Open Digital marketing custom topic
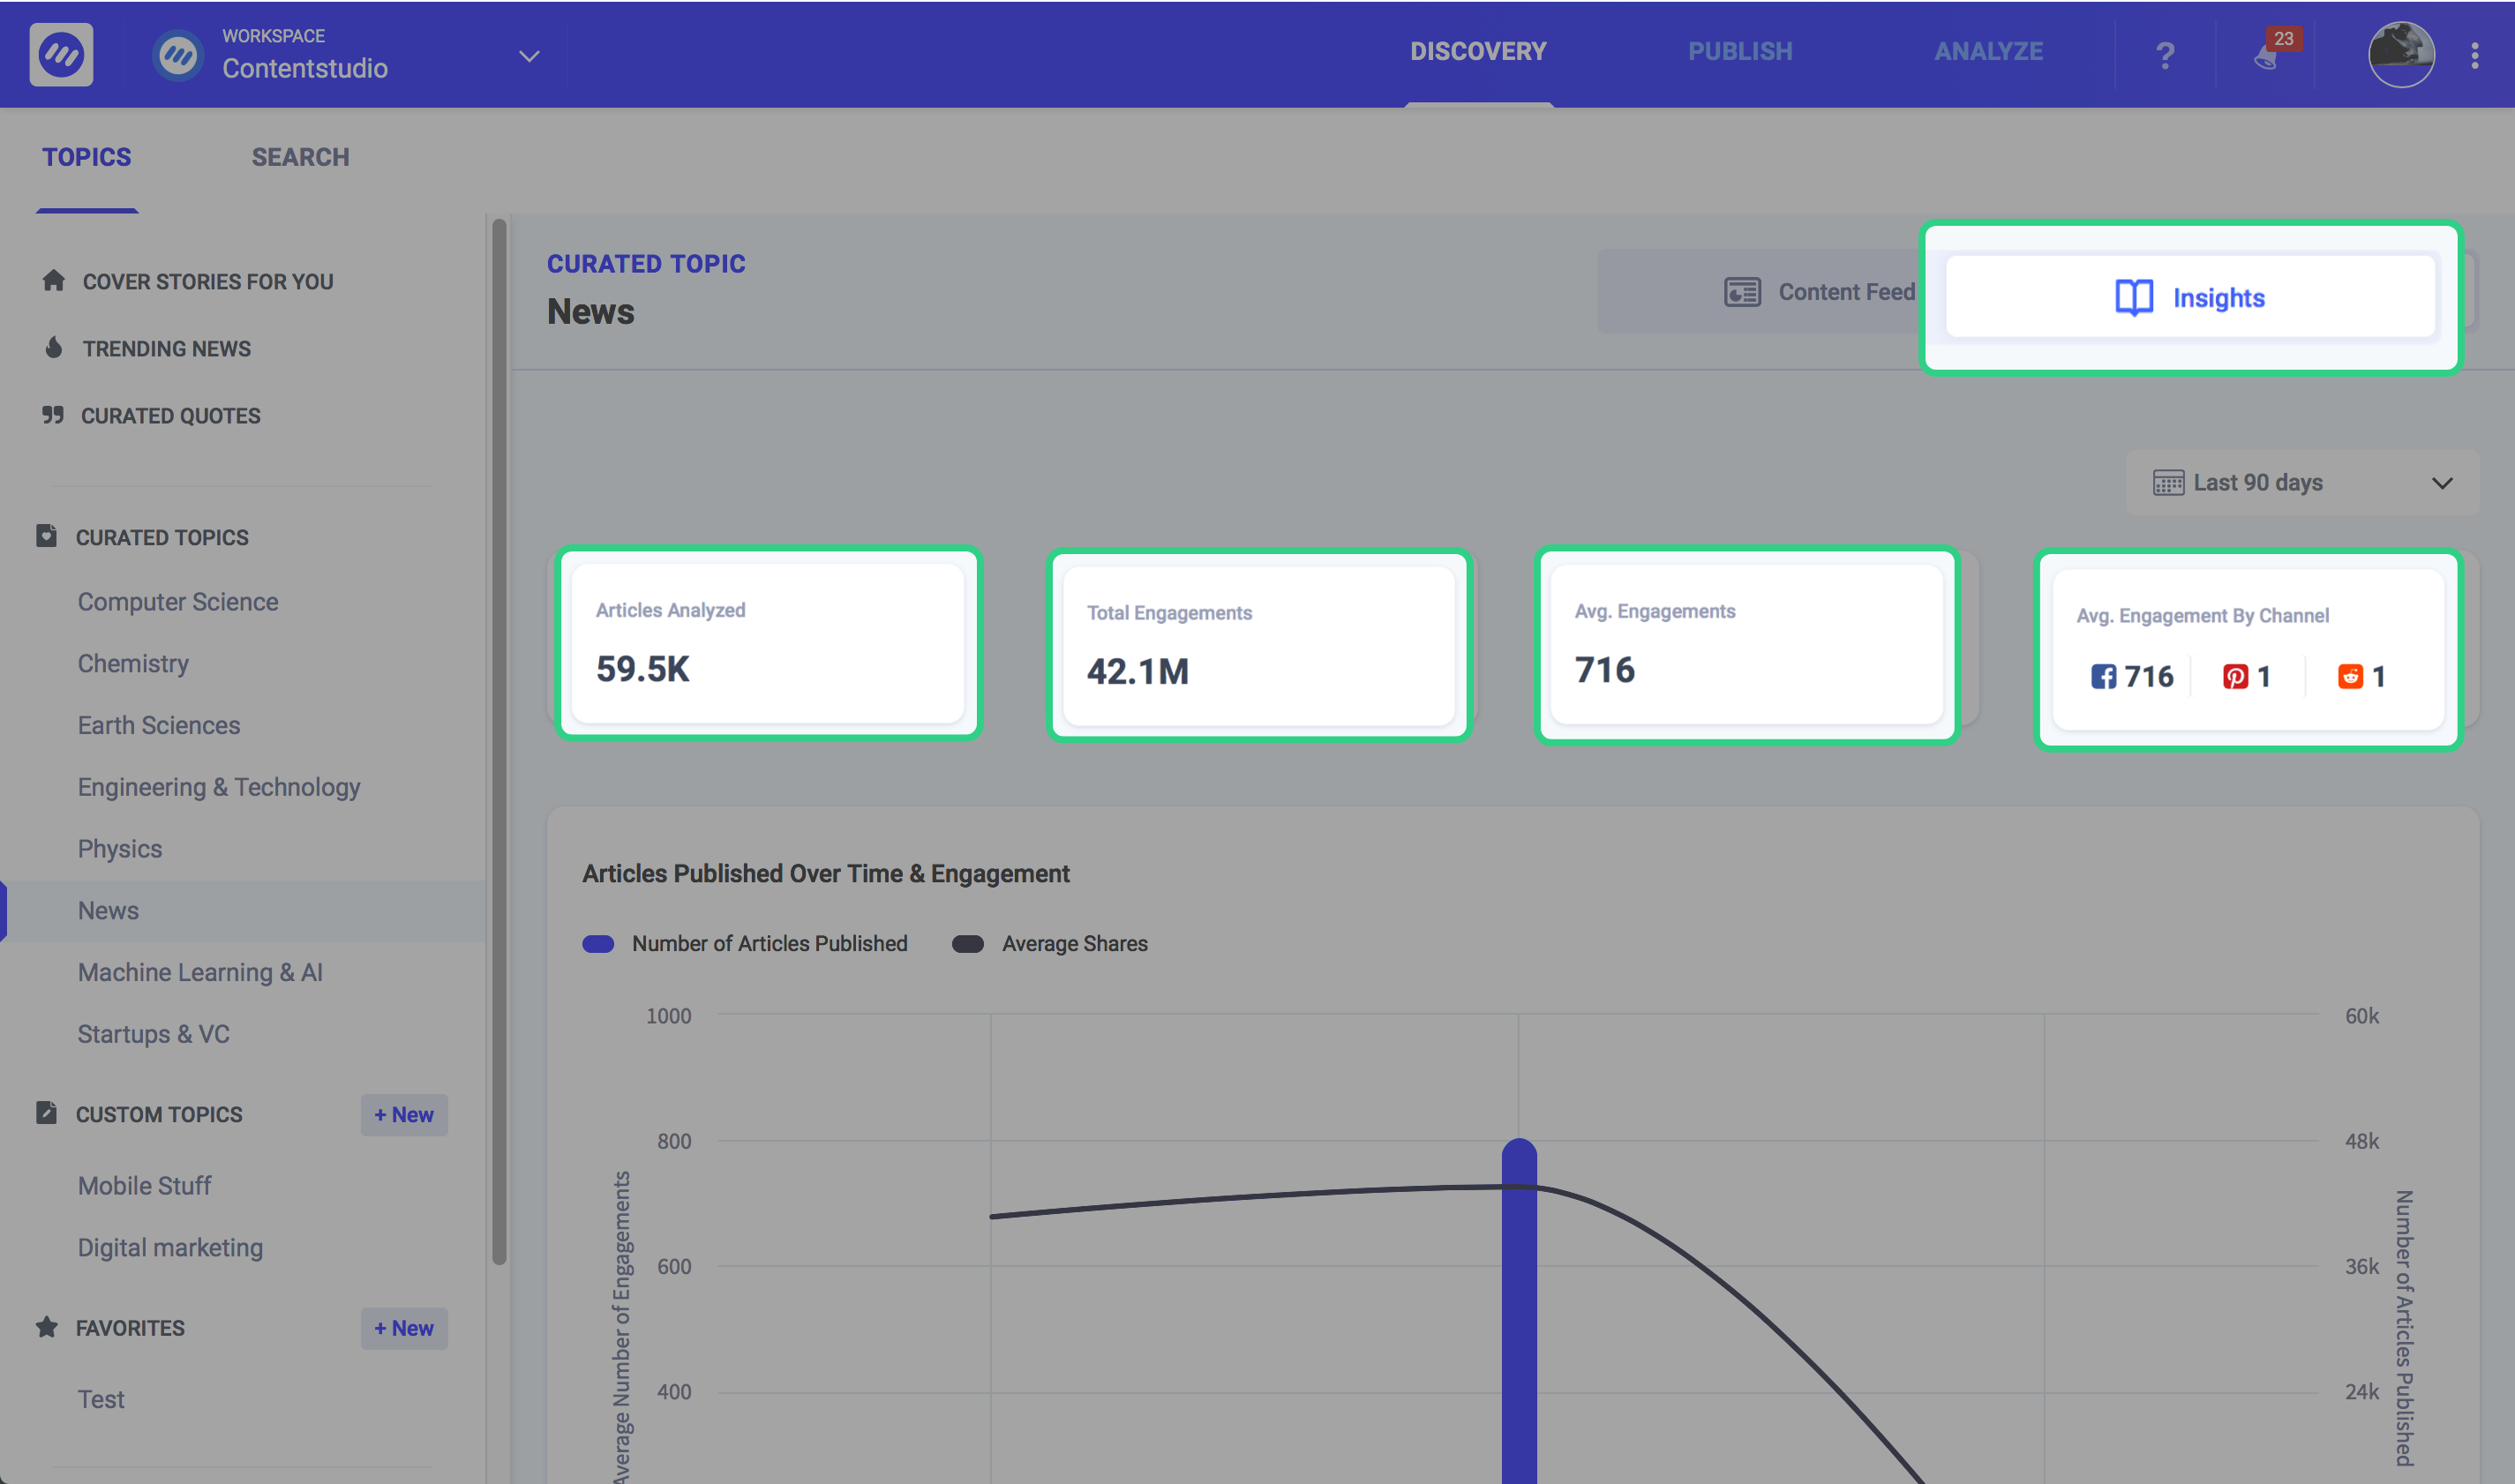 (170, 1248)
